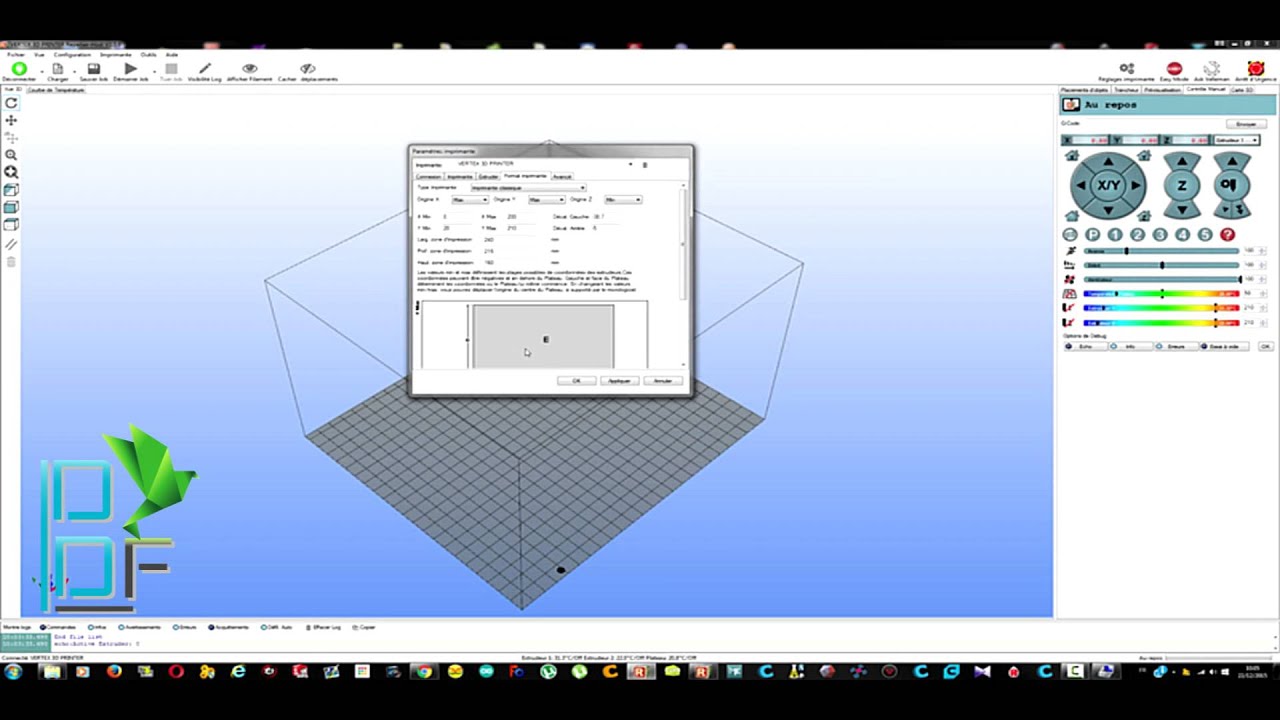Click the red question mark help icon
The width and height of the screenshot is (1280, 720).
(x=1227, y=235)
